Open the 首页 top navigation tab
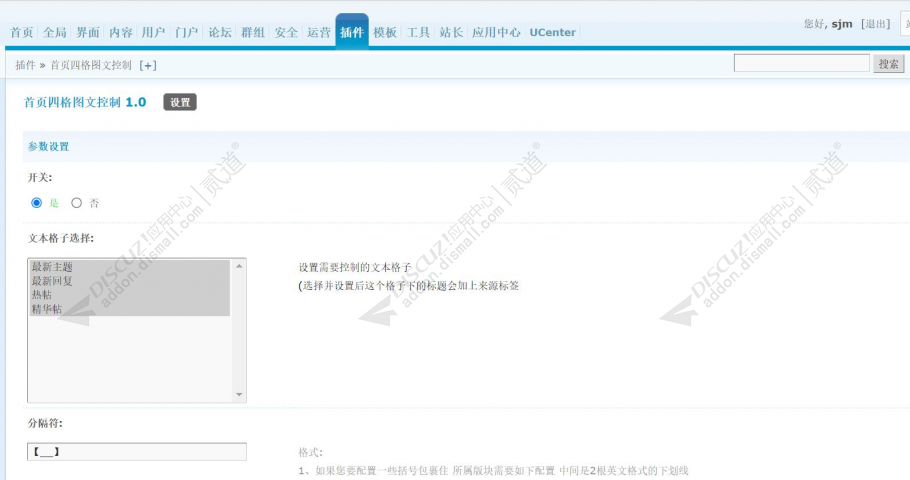910x480 pixels. pyautogui.click(x=21, y=33)
